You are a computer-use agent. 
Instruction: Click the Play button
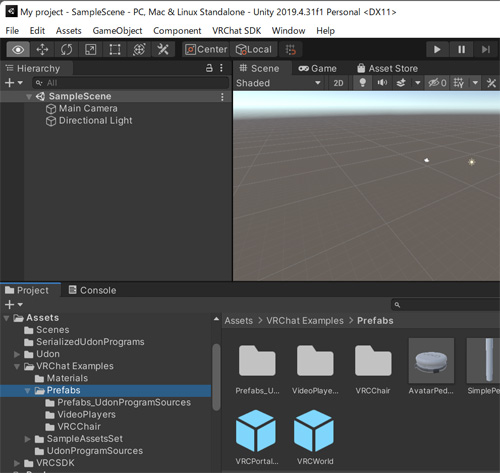437,50
